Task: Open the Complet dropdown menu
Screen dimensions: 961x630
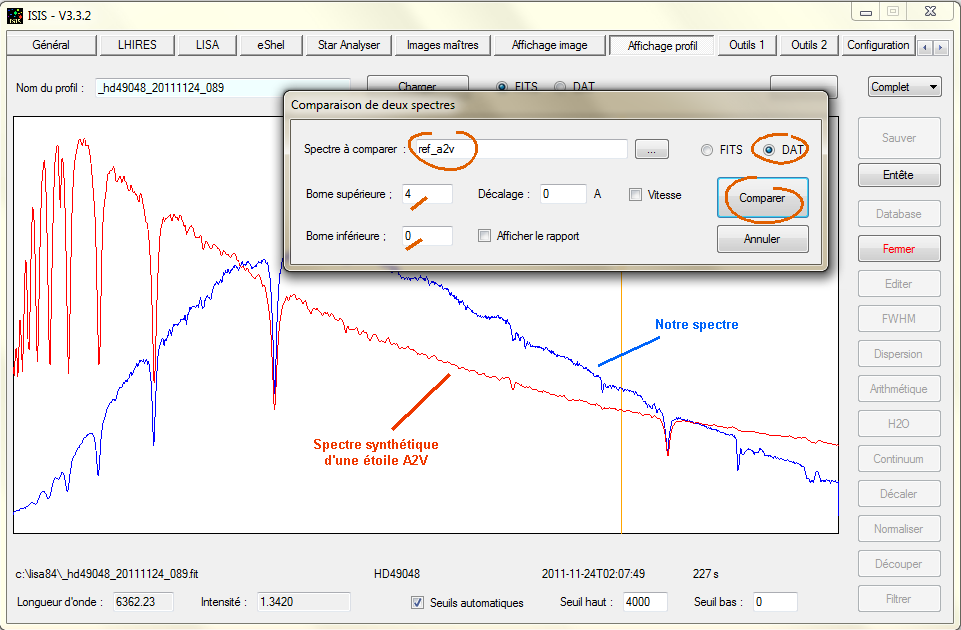Action: [905, 87]
